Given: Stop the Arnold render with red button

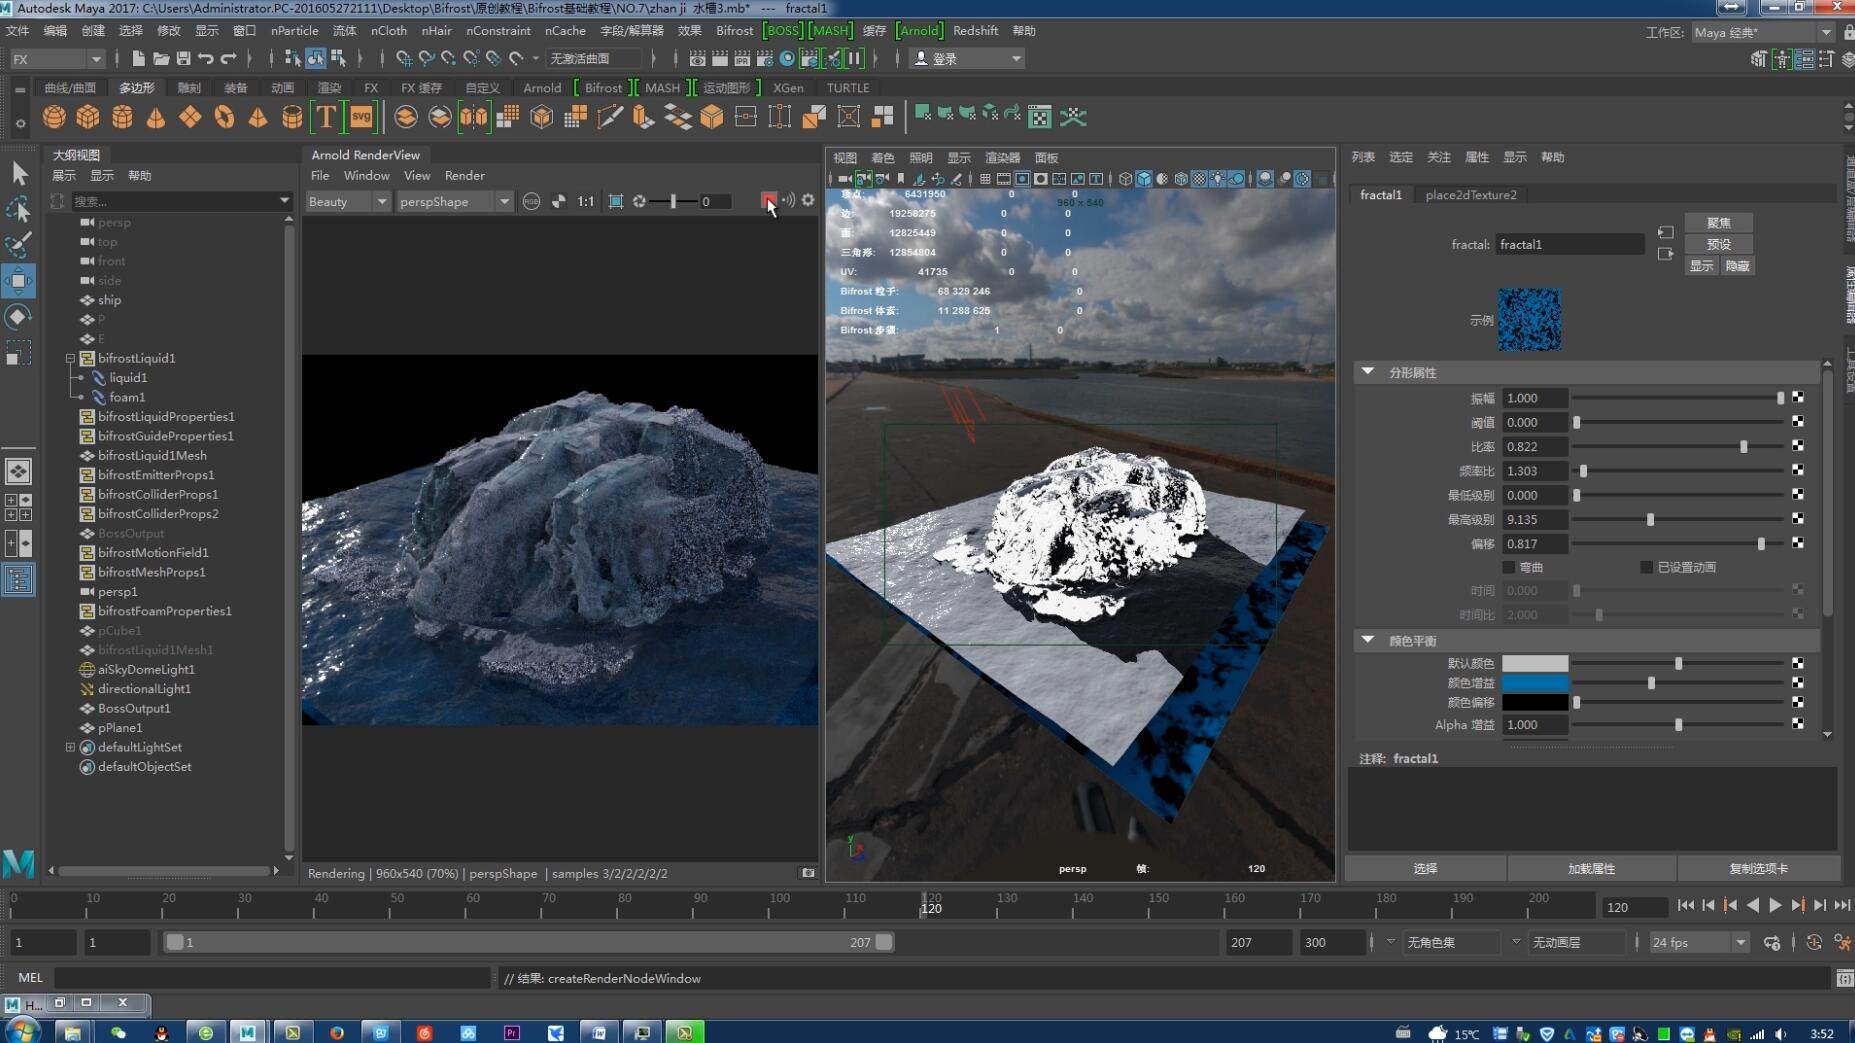Looking at the screenshot, I should [x=767, y=201].
